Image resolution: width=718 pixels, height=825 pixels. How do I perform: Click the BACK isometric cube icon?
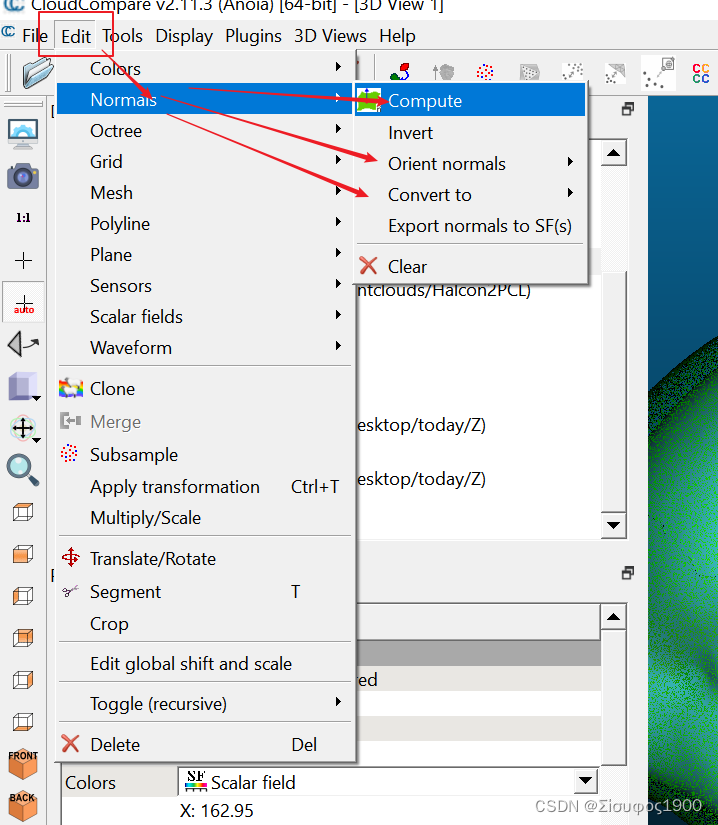(x=23, y=806)
